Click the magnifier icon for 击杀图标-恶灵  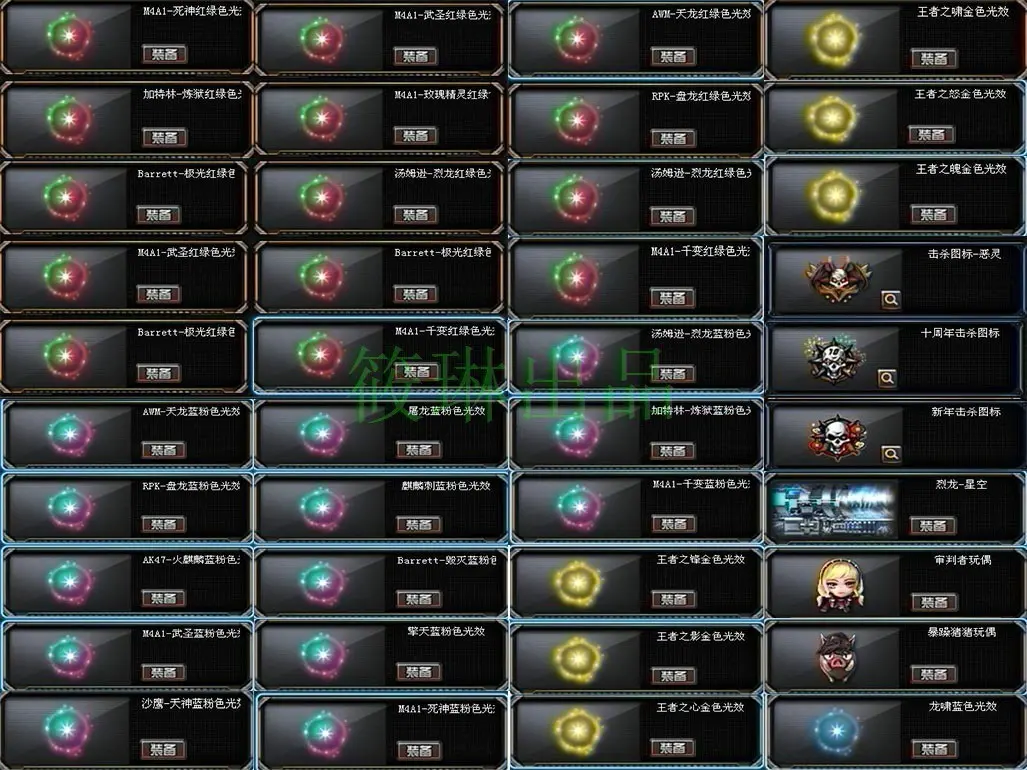tap(891, 299)
